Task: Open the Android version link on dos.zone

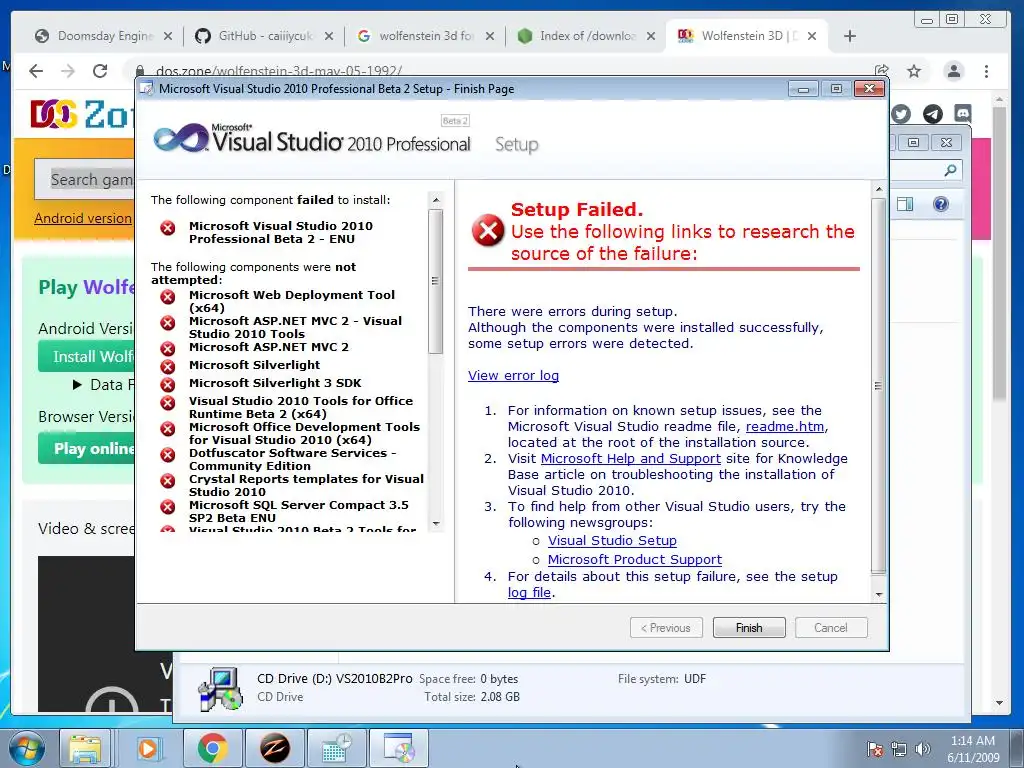Action: point(83,218)
